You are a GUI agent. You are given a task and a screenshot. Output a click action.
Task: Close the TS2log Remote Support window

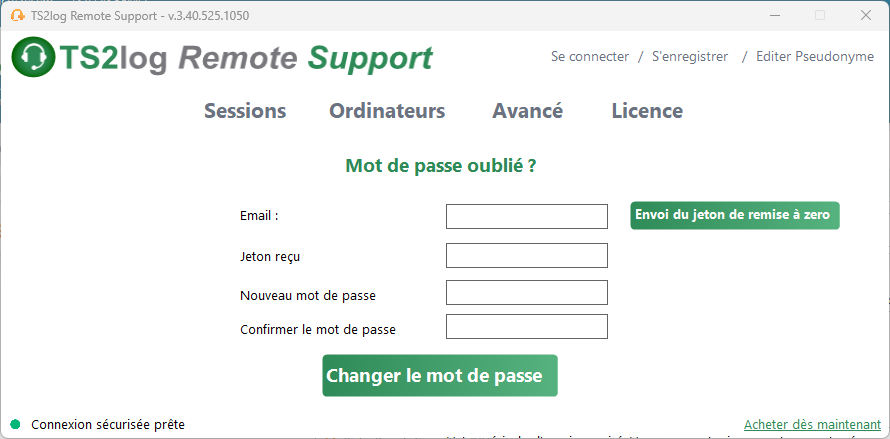(866, 15)
